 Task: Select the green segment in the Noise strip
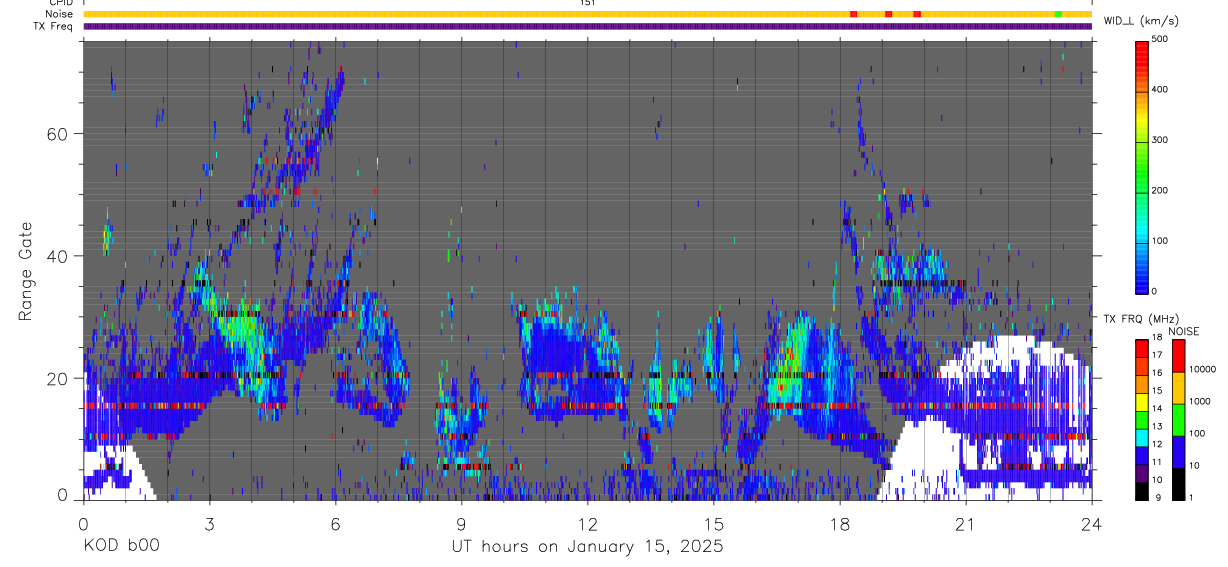[1058, 14]
